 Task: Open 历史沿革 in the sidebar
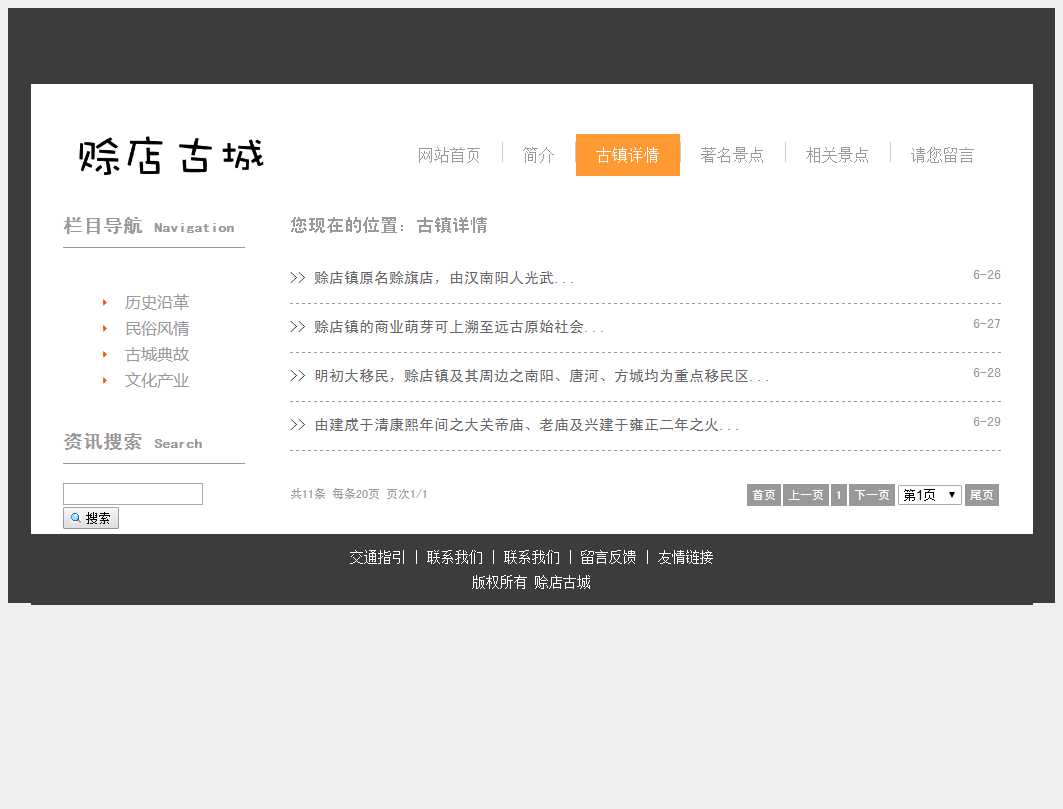[156, 302]
